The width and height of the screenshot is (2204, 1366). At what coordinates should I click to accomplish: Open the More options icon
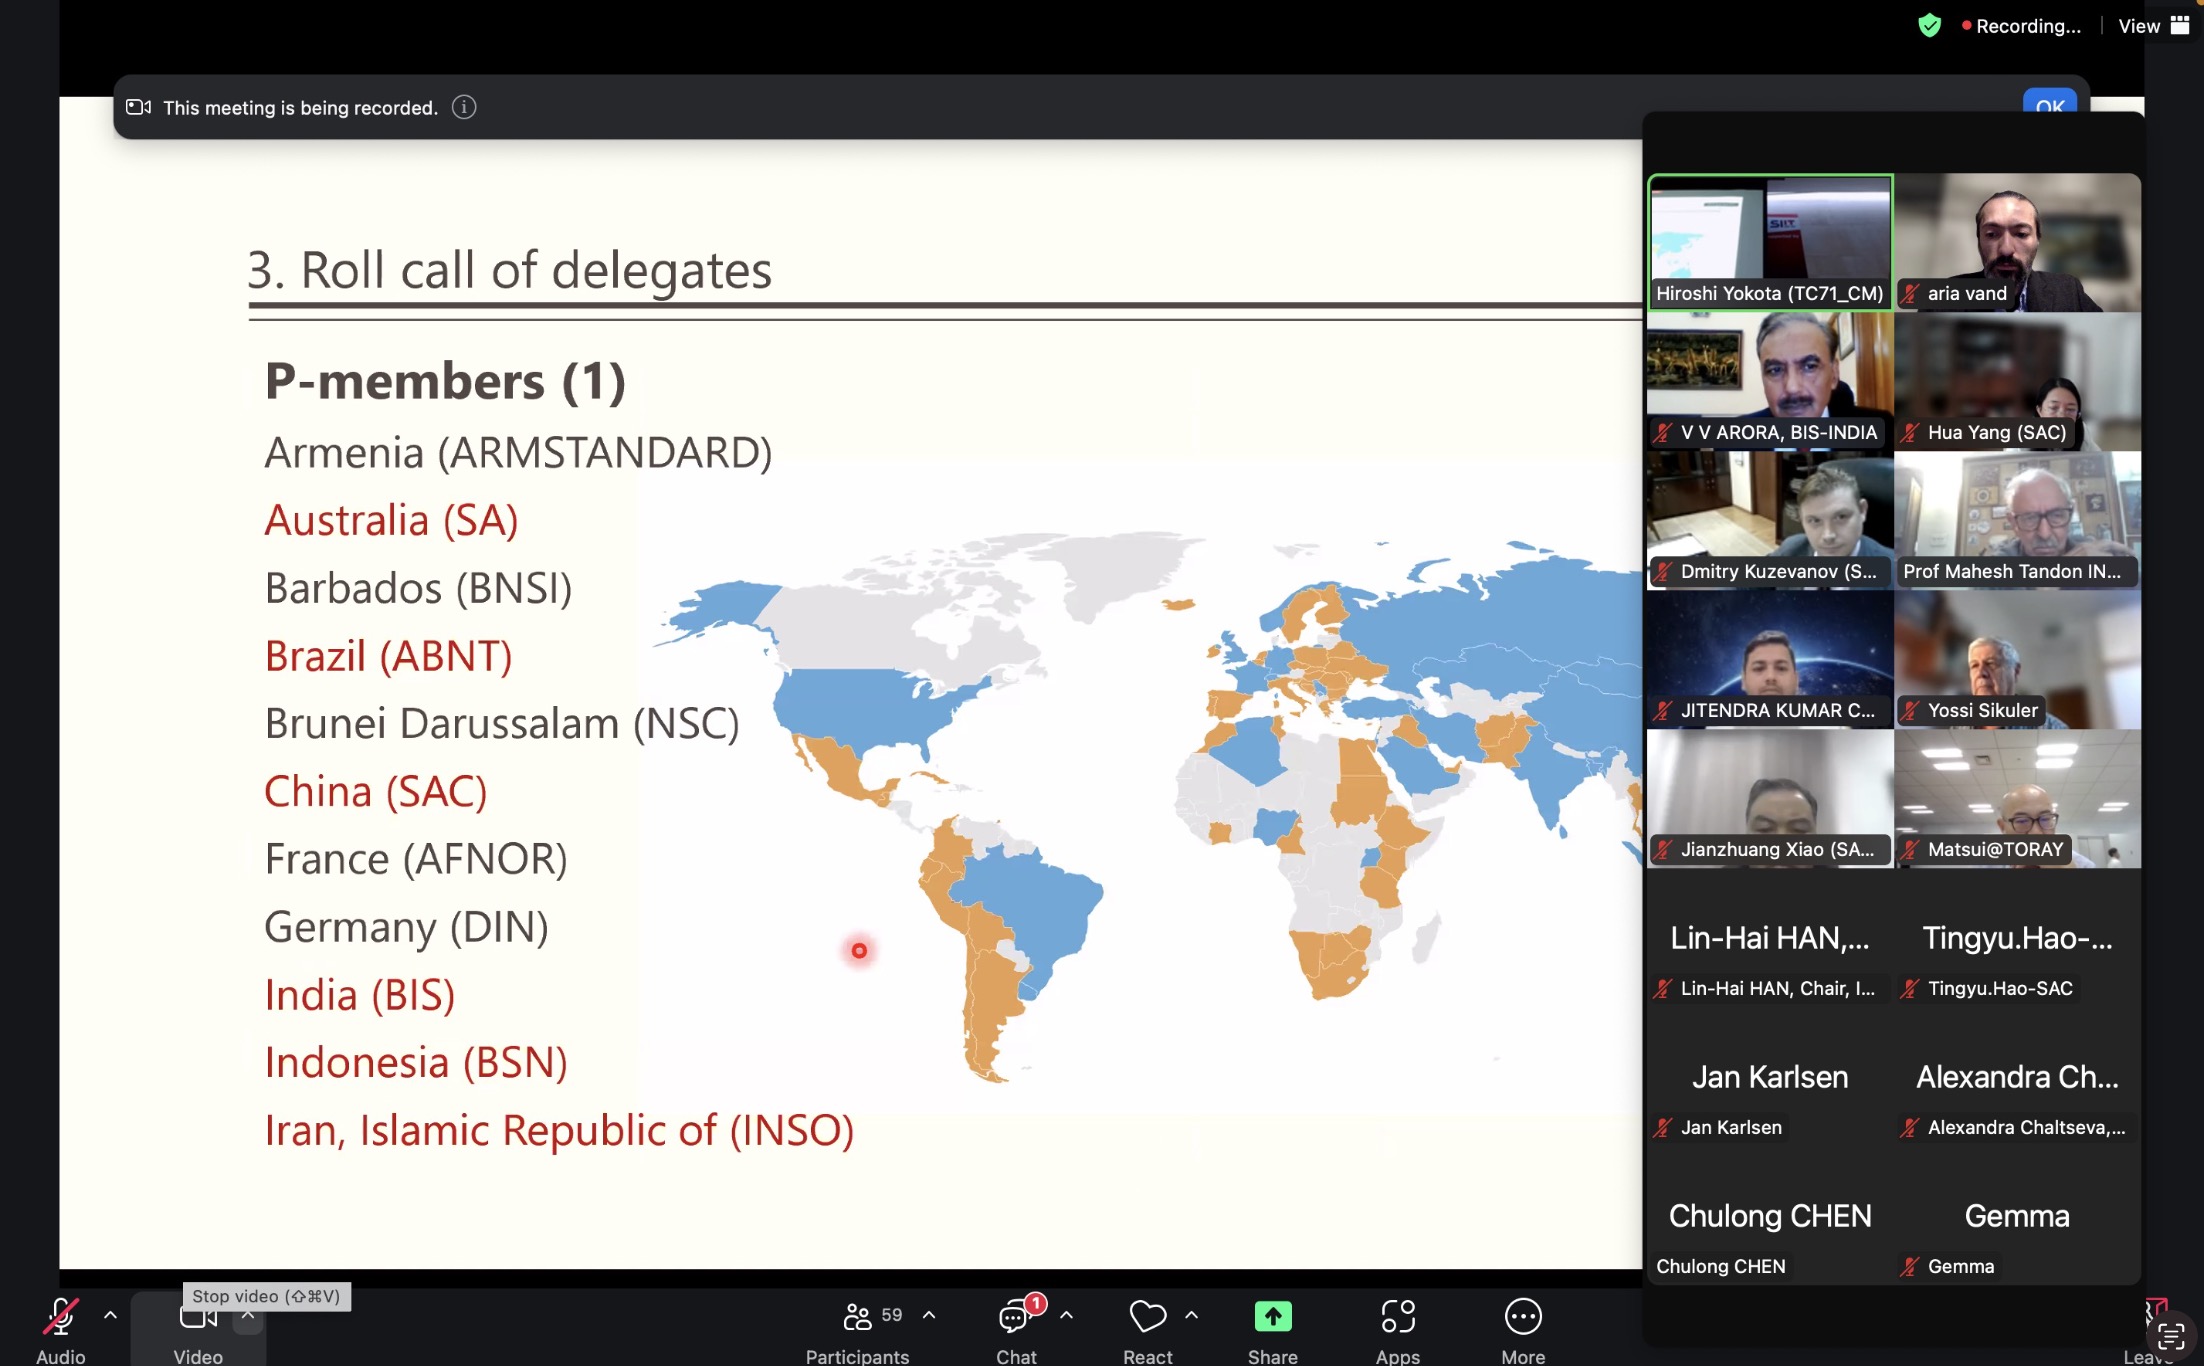(x=1522, y=1317)
